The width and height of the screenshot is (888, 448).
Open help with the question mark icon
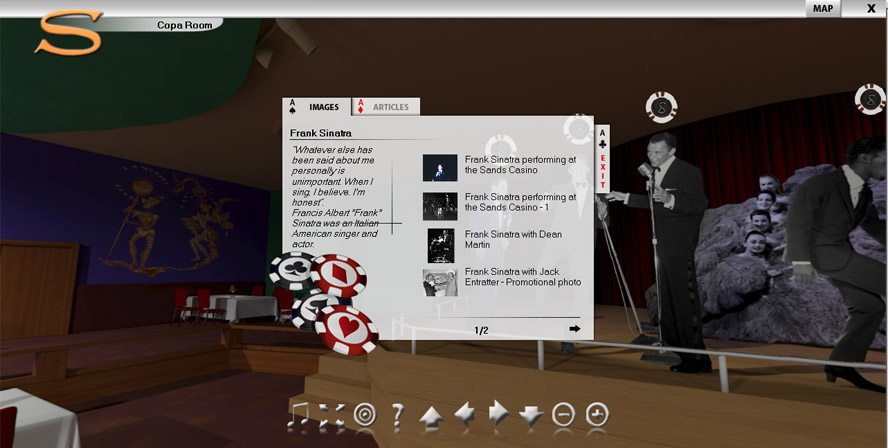[398, 415]
